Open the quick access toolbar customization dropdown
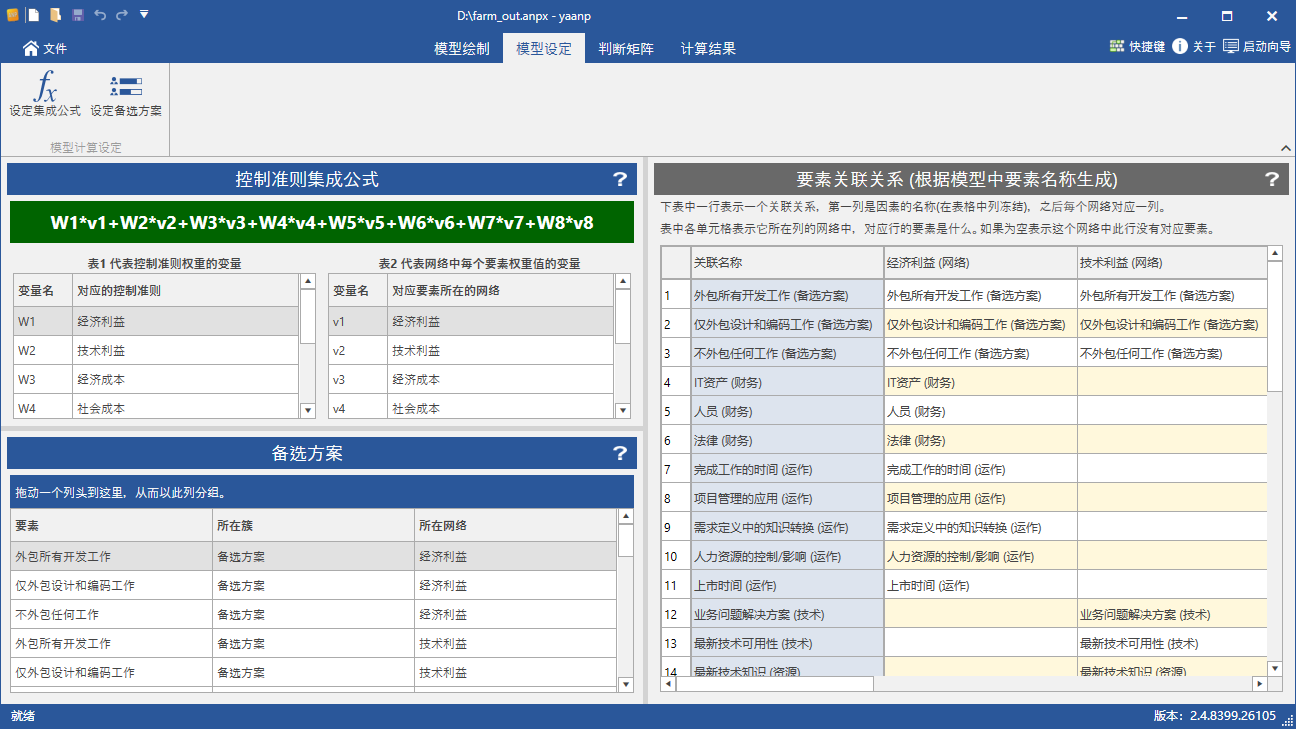 [x=143, y=14]
